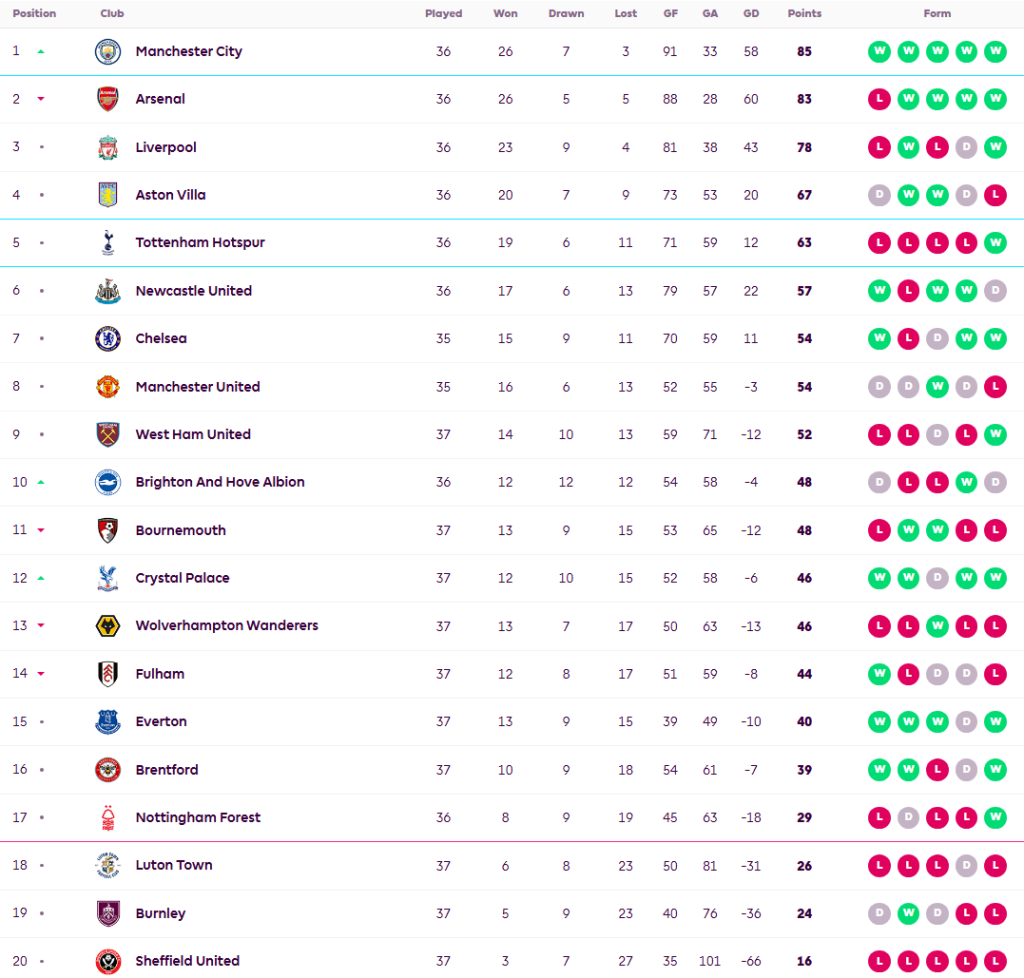Click the Sheffield United club crest
The height and width of the screenshot is (978, 1024).
[x=107, y=961]
